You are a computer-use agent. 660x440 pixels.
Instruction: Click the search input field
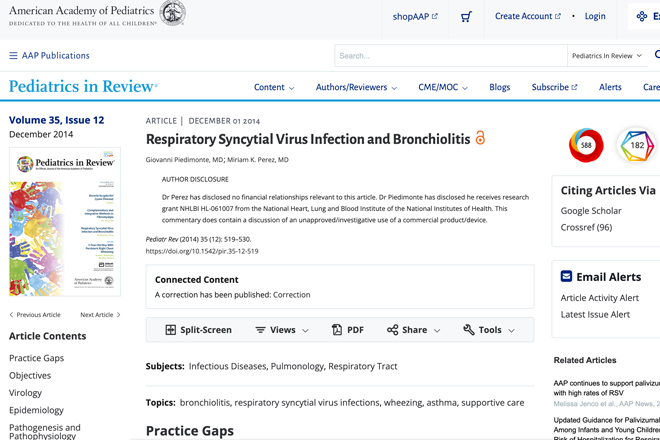pos(451,56)
